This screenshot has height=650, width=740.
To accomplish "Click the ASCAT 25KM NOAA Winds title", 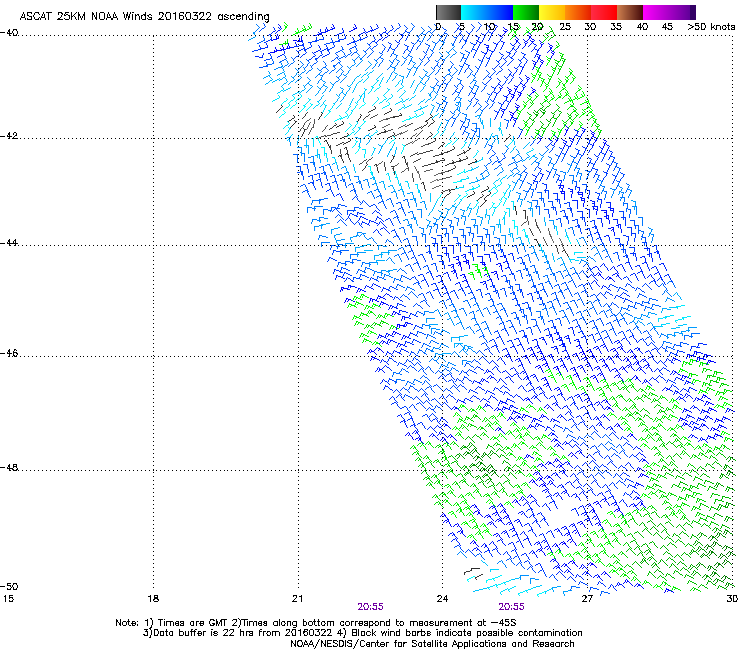I will click(144, 16).
